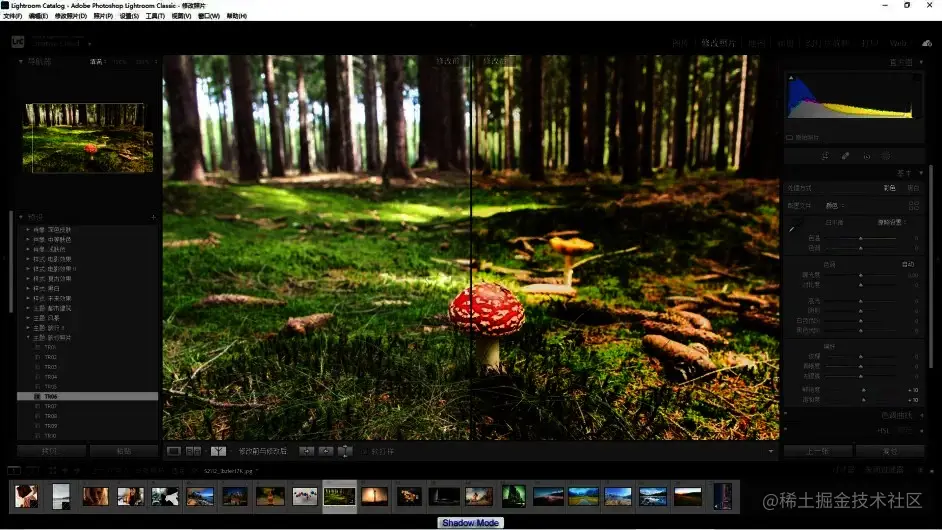The width and height of the screenshot is (942, 530).
Task: Click the grid view icon above filmstrip
Action: 52,470
